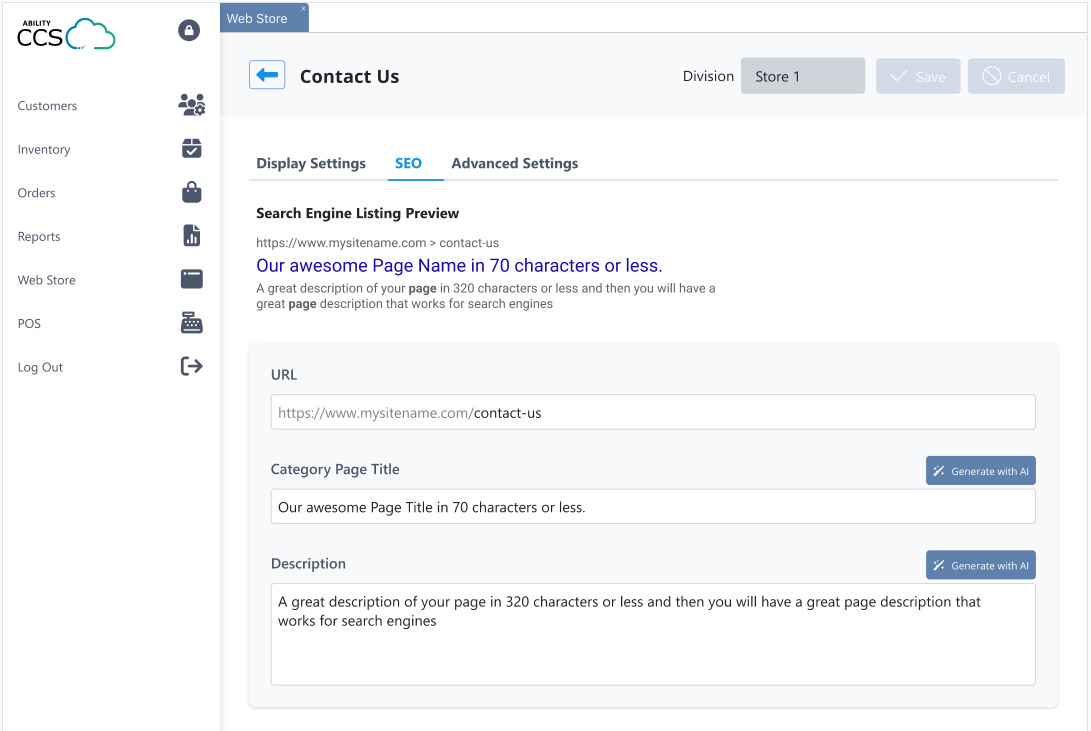Select the POS register icon
Image resolution: width=1091 pixels, height=731 pixels.
tap(190, 323)
